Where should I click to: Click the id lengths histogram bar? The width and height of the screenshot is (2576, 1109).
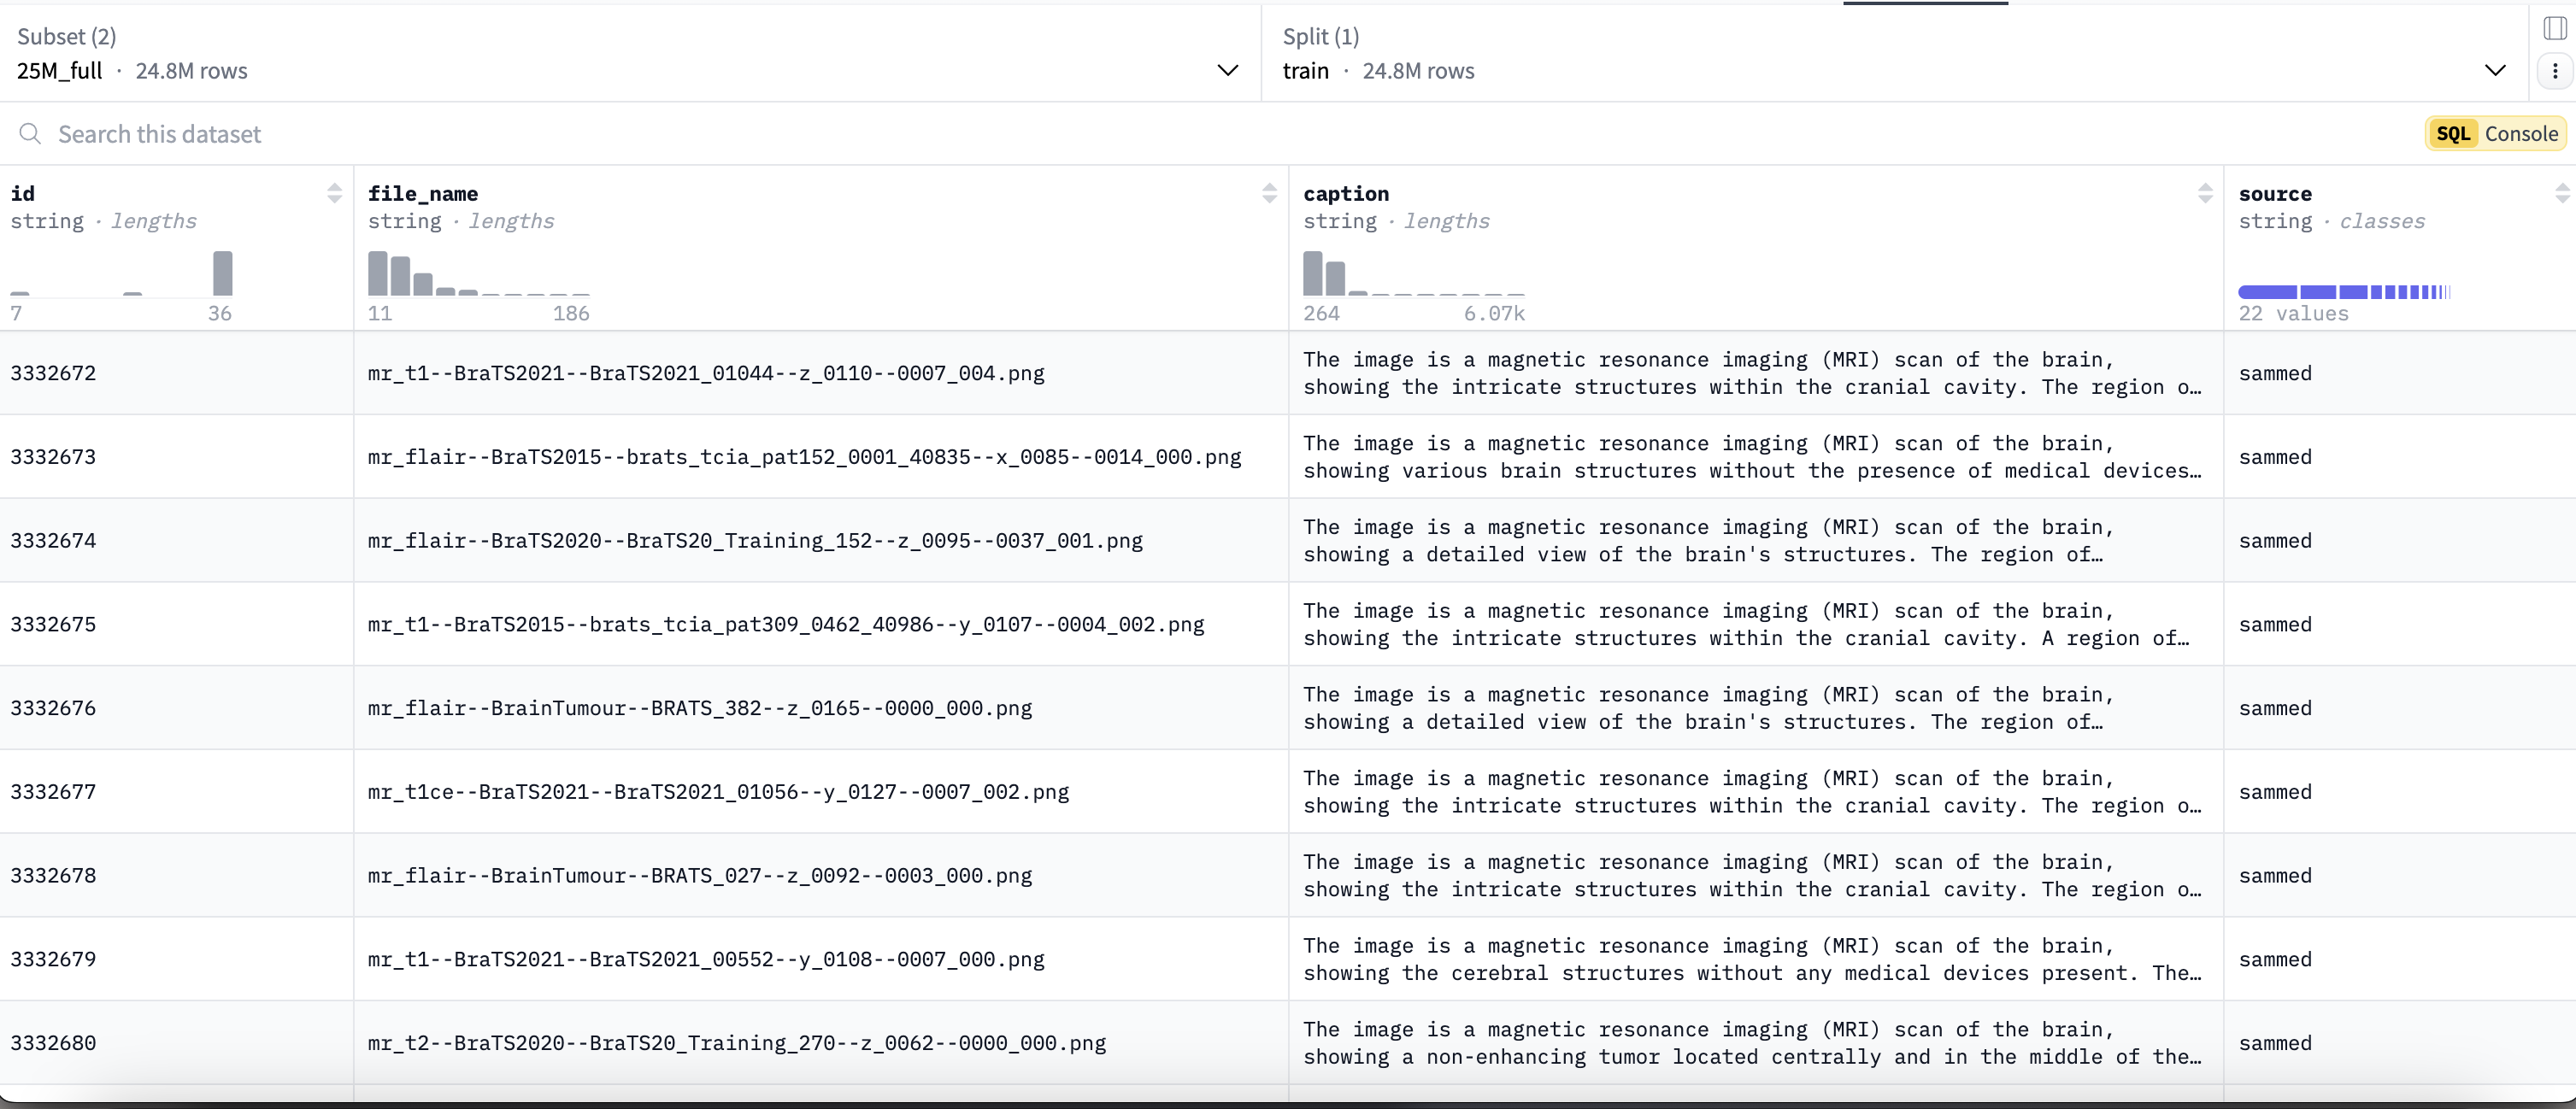point(222,273)
